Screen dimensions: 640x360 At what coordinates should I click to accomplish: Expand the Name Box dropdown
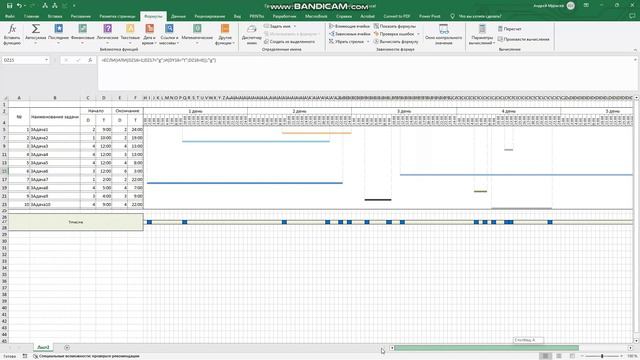tap(46, 60)
